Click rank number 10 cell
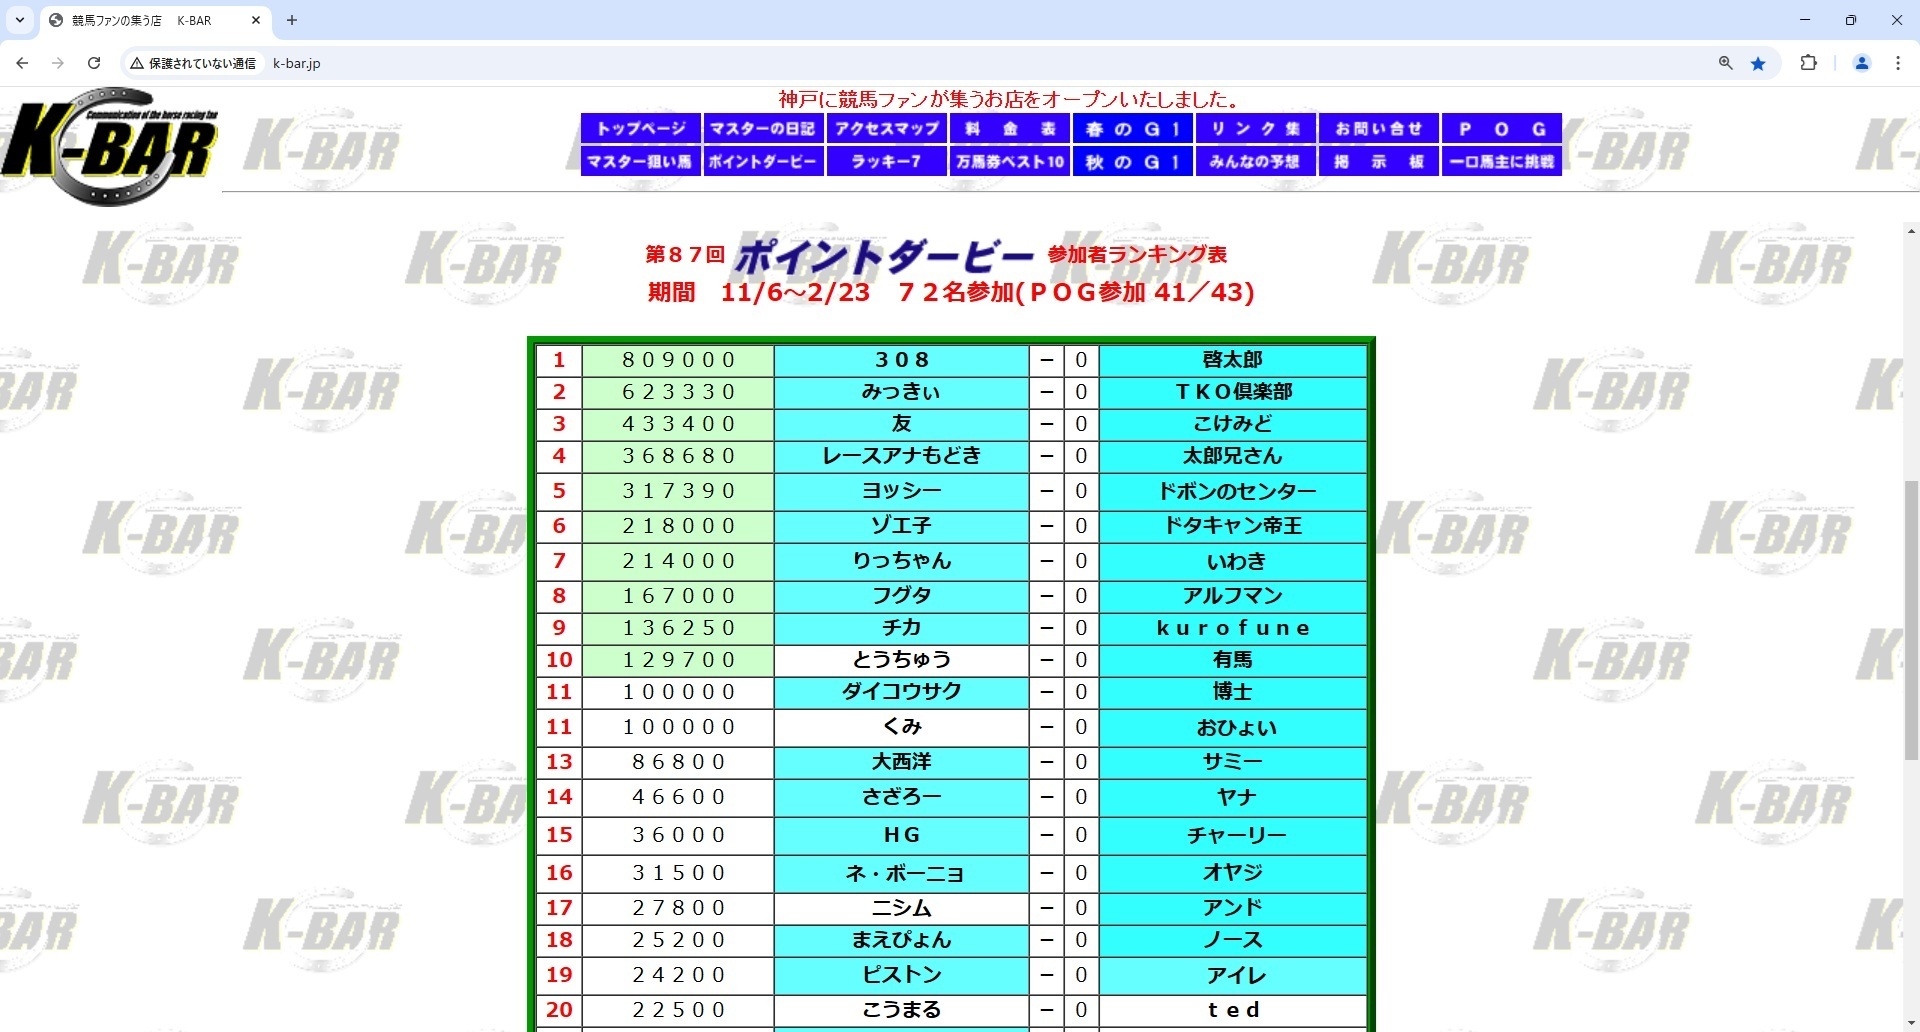1920x1032 pixels. (x=559, y=660)
